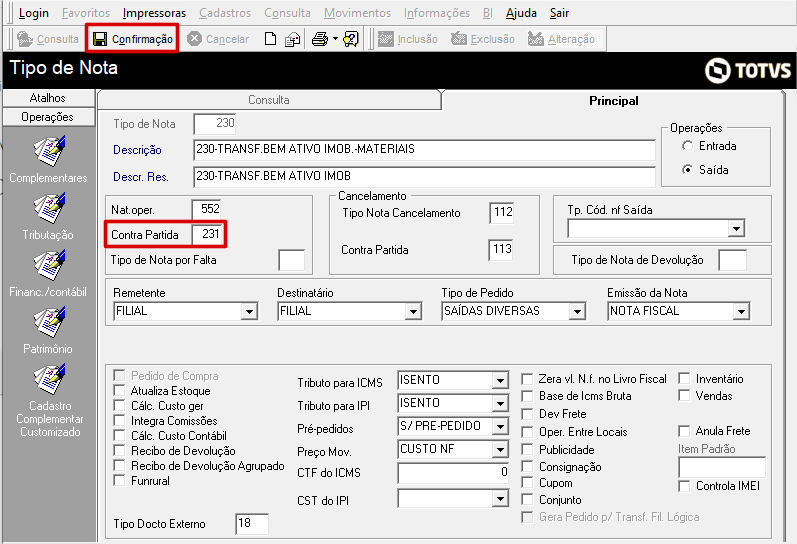The image size is (797, 544).
Task: Click the copy document toolbar icon
Action: point(292,39)
